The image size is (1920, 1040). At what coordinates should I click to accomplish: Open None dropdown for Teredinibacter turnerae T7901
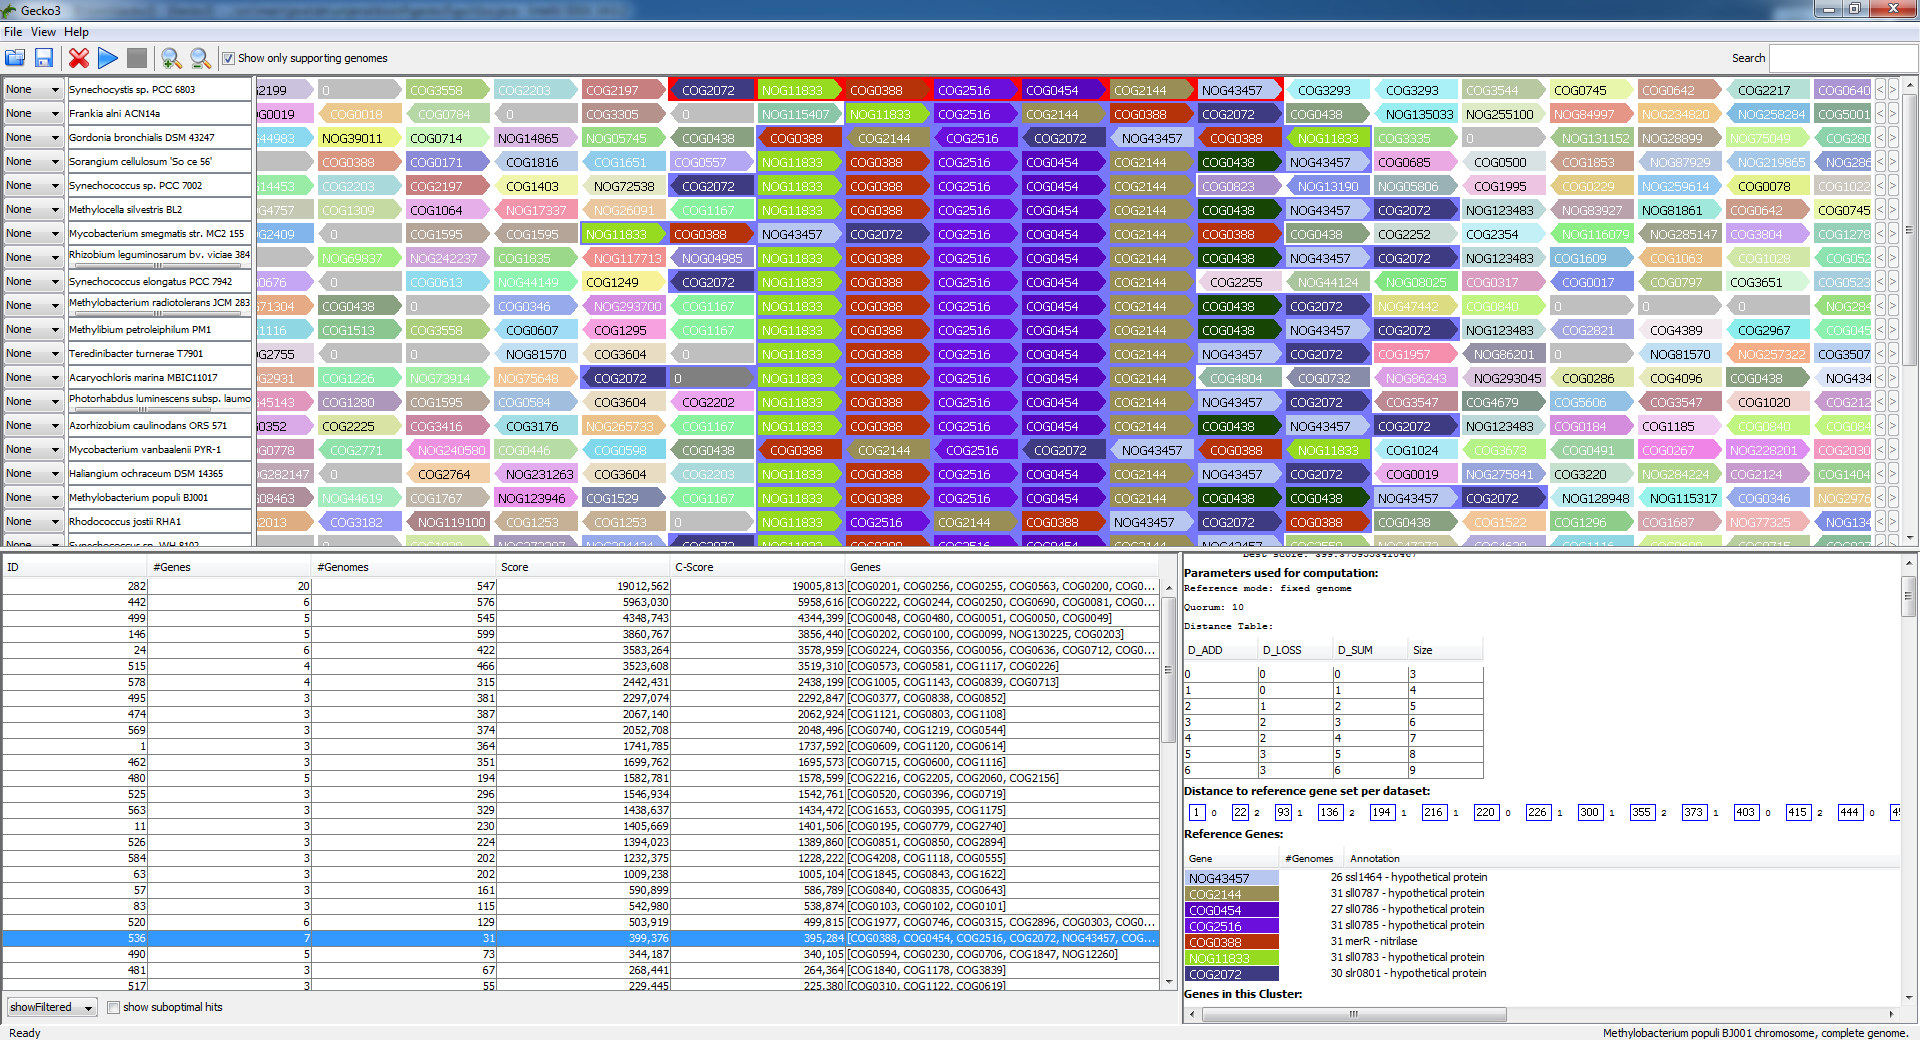click(x=33, y=354)
